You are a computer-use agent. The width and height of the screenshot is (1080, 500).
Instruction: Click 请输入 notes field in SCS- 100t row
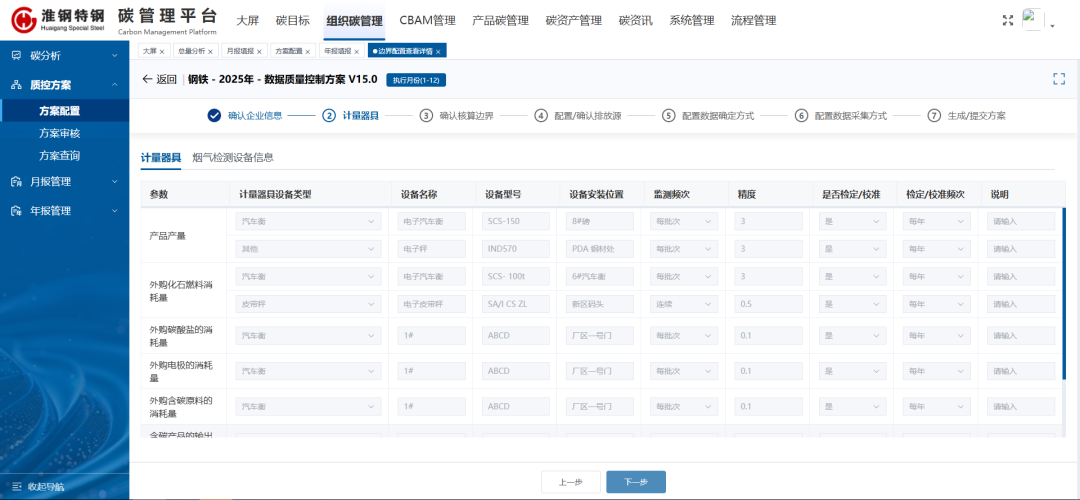point(1021,276)
